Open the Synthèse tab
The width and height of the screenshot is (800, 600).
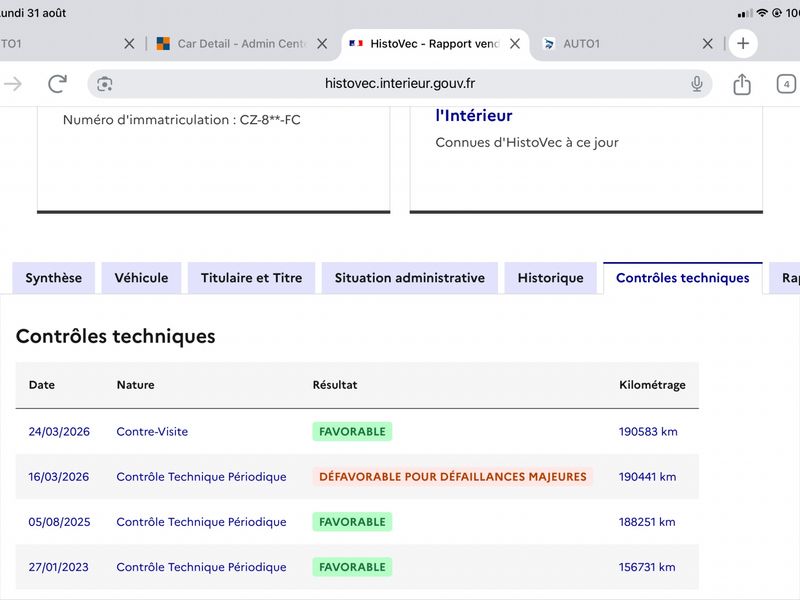click(54, 278)
